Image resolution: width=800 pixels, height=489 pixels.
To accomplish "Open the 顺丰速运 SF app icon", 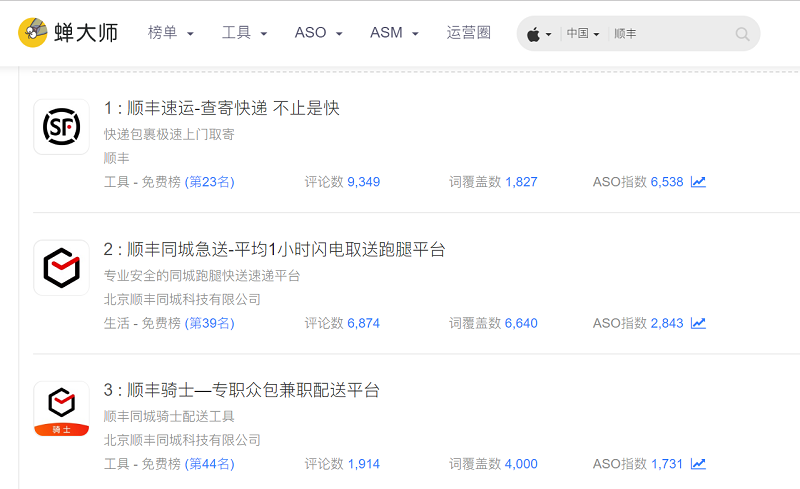I will click(61, 127).
